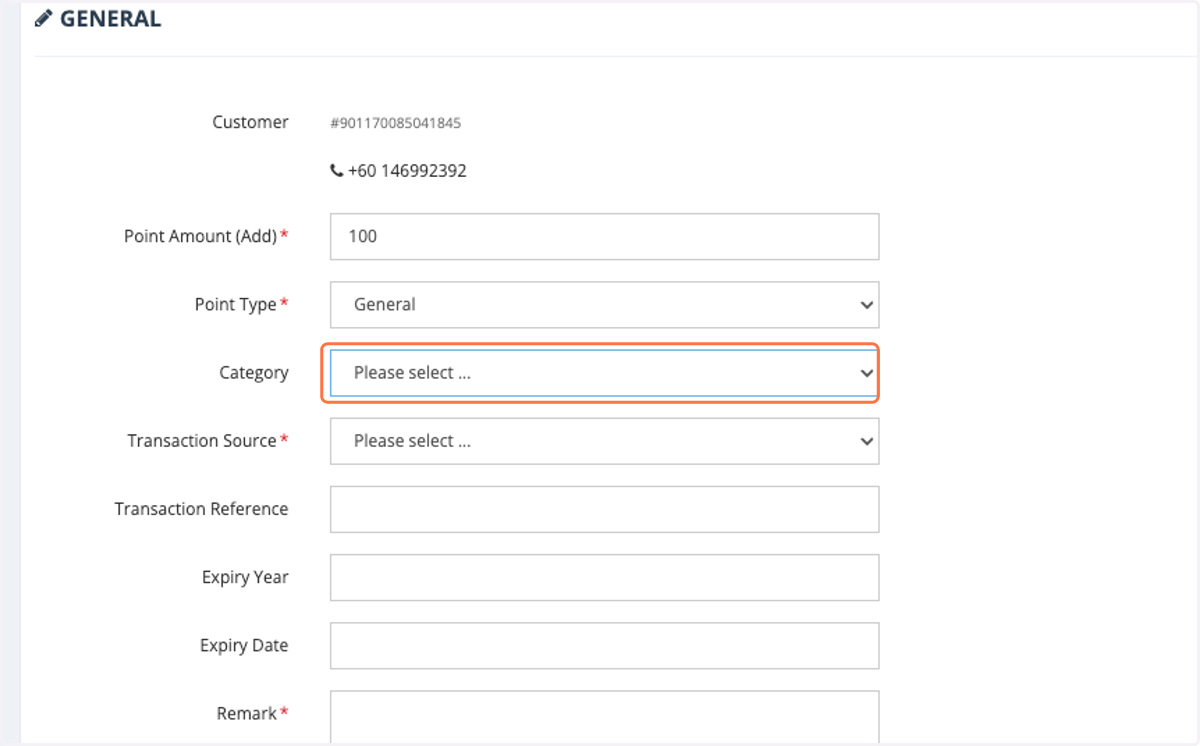This screenshot has width=1200, height=746.
Task: Click the Transaction Reference input field
Action: [x=604, y=509]
